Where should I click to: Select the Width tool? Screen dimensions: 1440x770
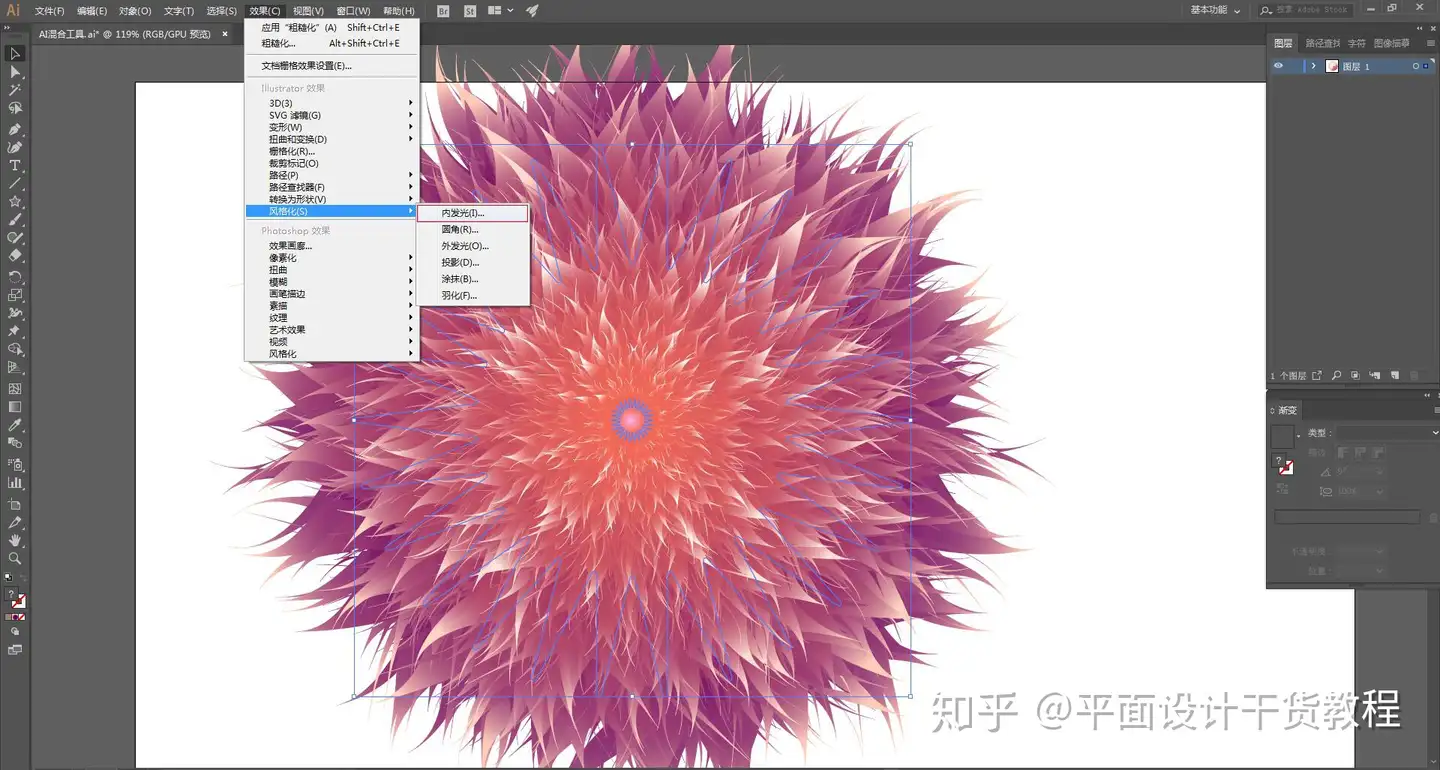click(15, 313)
